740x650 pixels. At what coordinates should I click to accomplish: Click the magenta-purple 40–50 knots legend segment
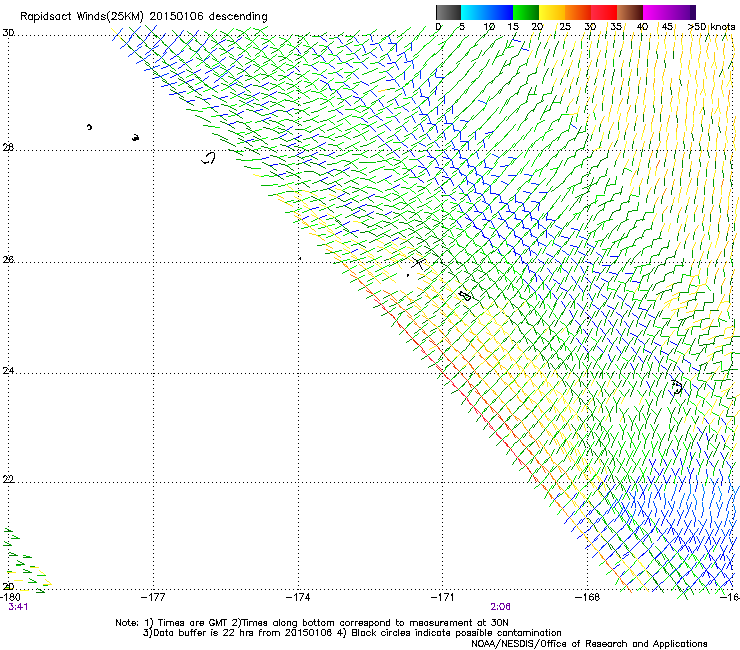[669, 12]
